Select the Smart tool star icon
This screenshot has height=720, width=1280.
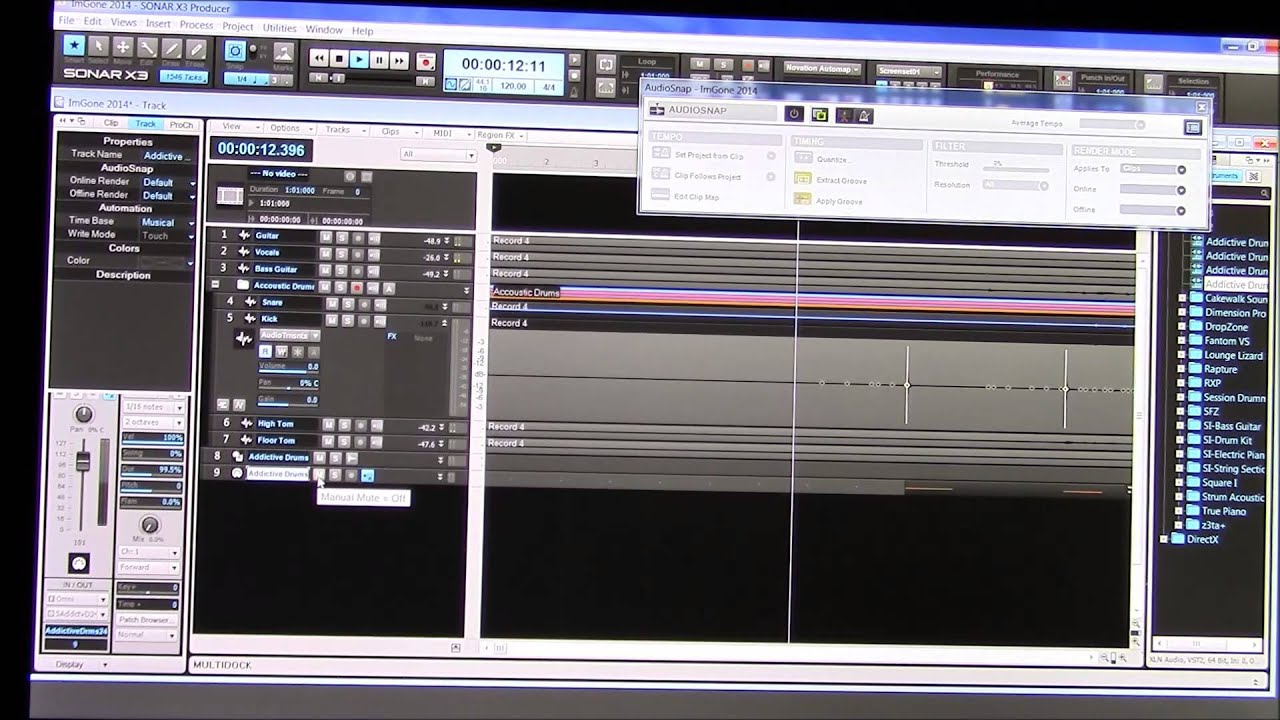(74, 46)
